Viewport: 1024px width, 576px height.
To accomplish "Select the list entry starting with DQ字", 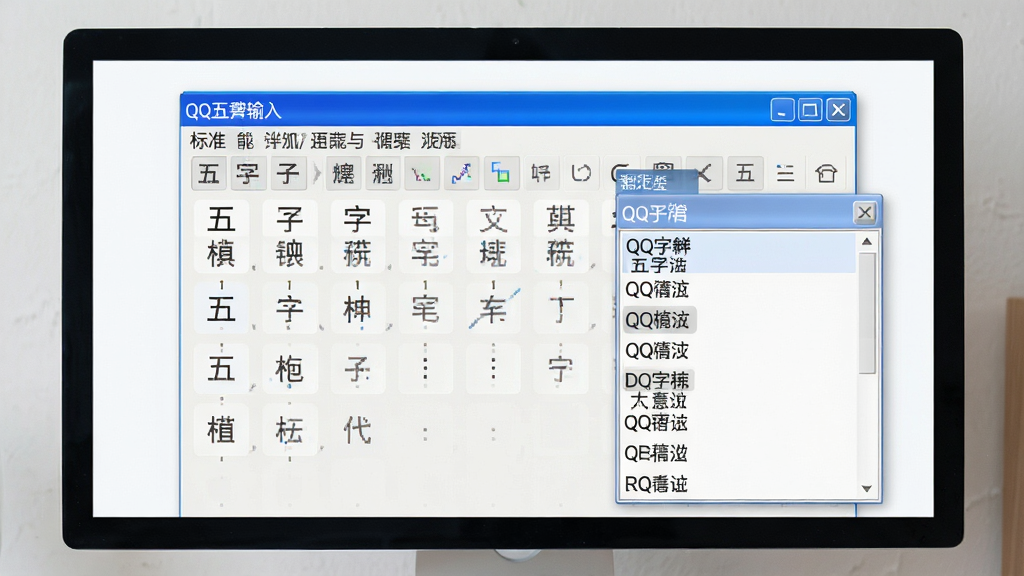I will tap(658, 380).
